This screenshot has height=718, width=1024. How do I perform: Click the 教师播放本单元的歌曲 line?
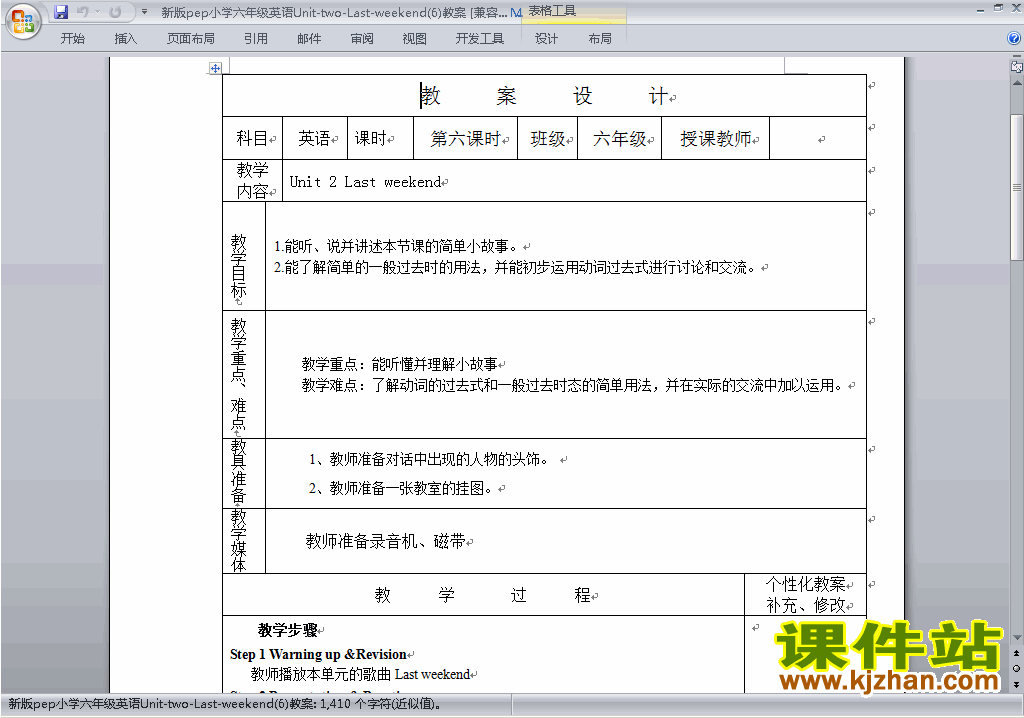point(360,674)
